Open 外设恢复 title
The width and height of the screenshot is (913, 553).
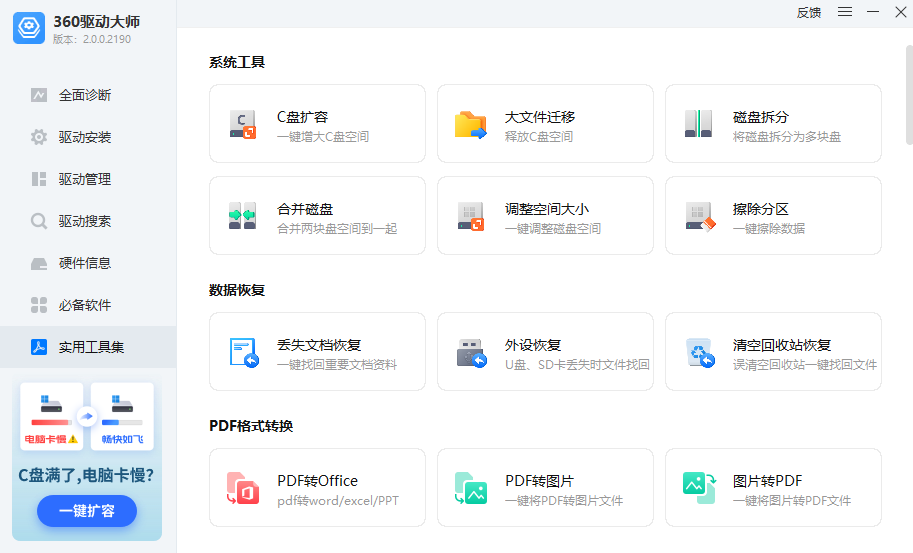533,345
